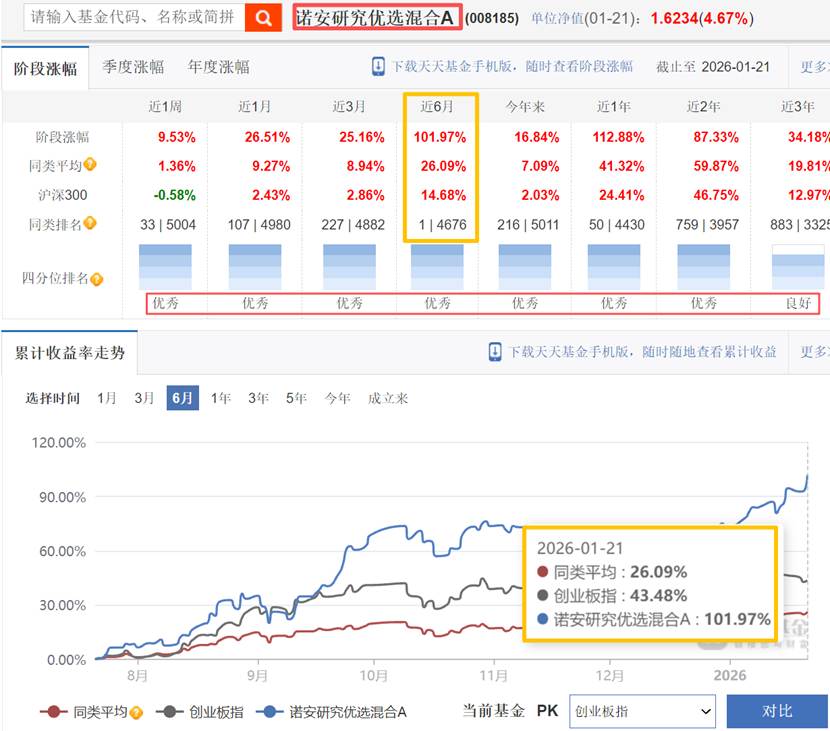Screen dimensions: 830x731
Task: Click the 近1周 quartile ranking bar
Action: 165,267
